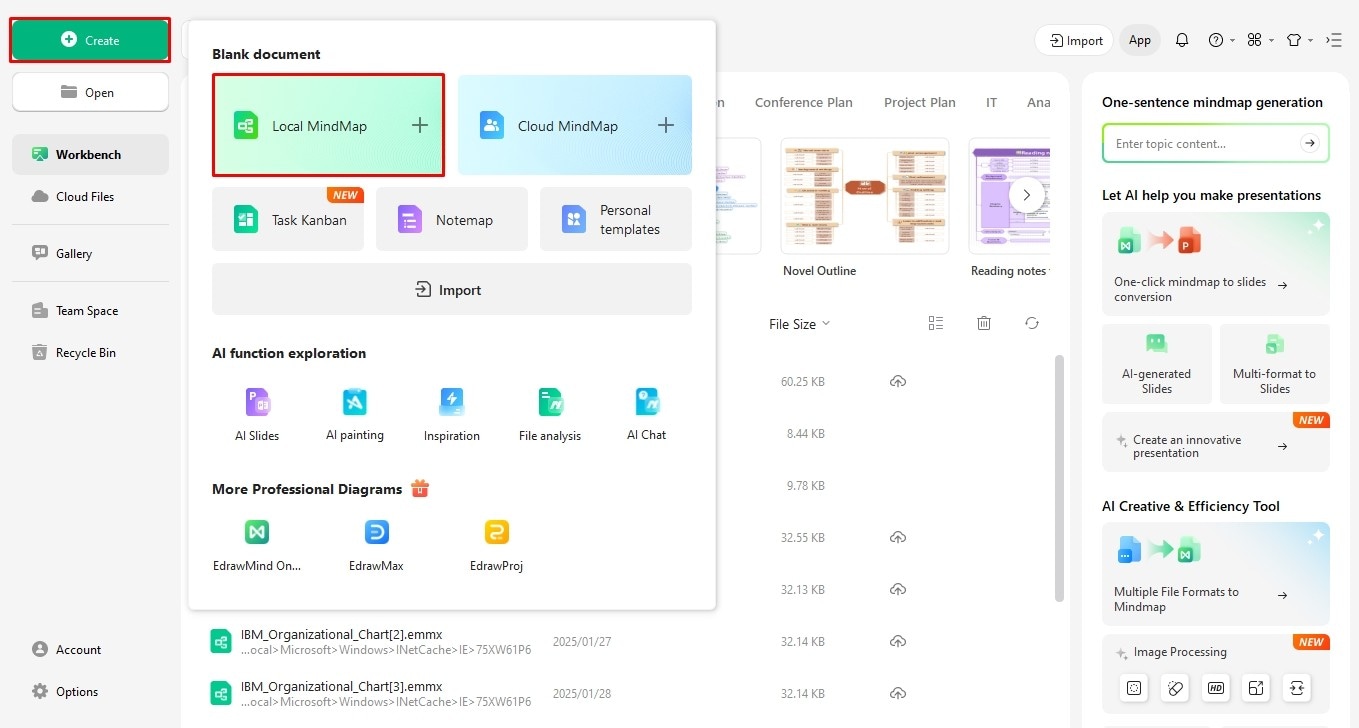This screenshot has width=1359, height=728.
Task: Create a new Cloud MindMap
Action: pos(574,125)
